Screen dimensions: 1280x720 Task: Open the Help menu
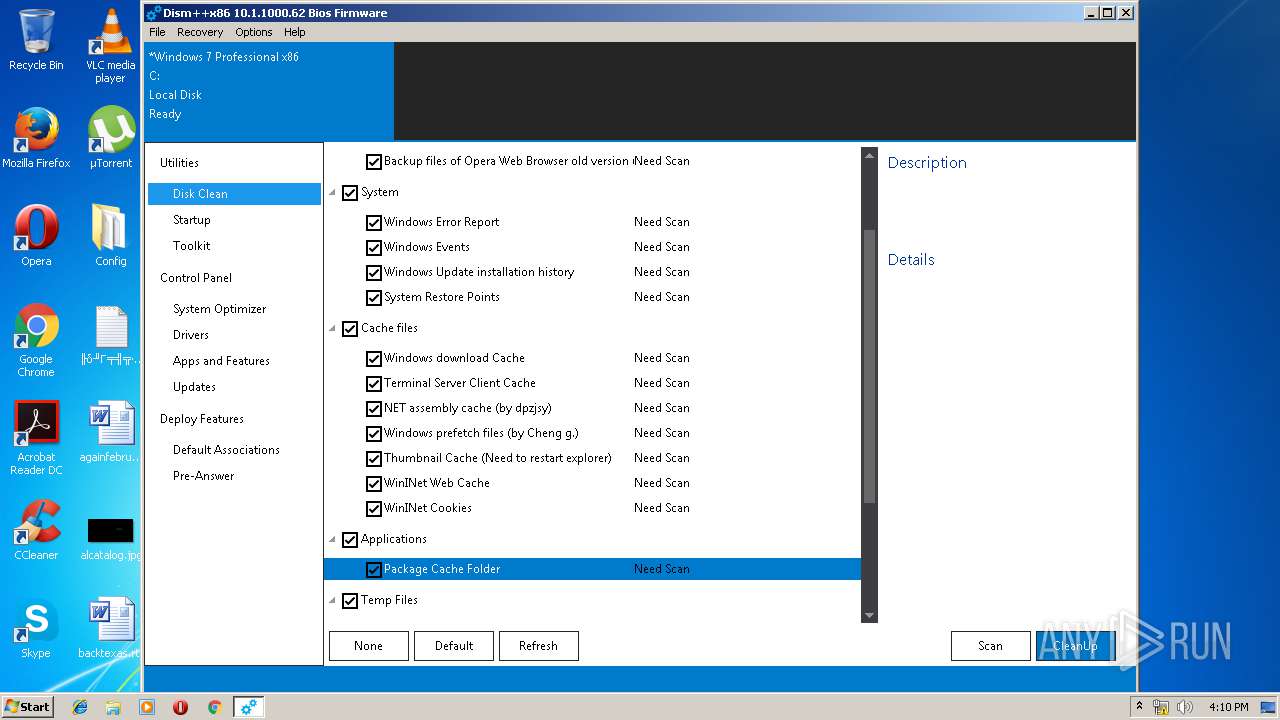click(x=295, y=32)
